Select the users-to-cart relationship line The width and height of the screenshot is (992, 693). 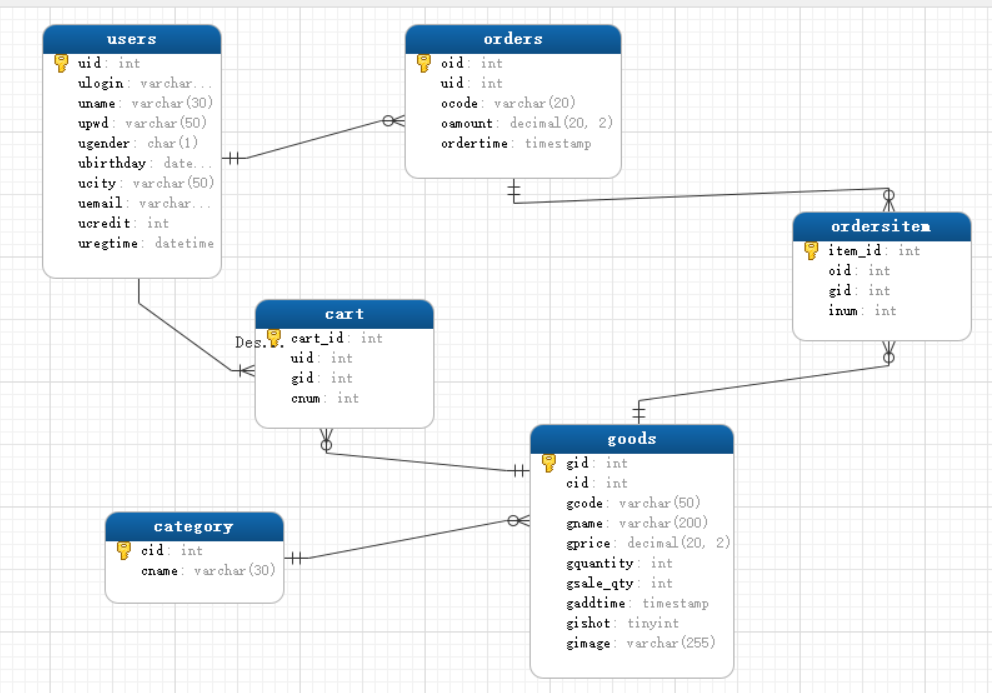point(185,337)
